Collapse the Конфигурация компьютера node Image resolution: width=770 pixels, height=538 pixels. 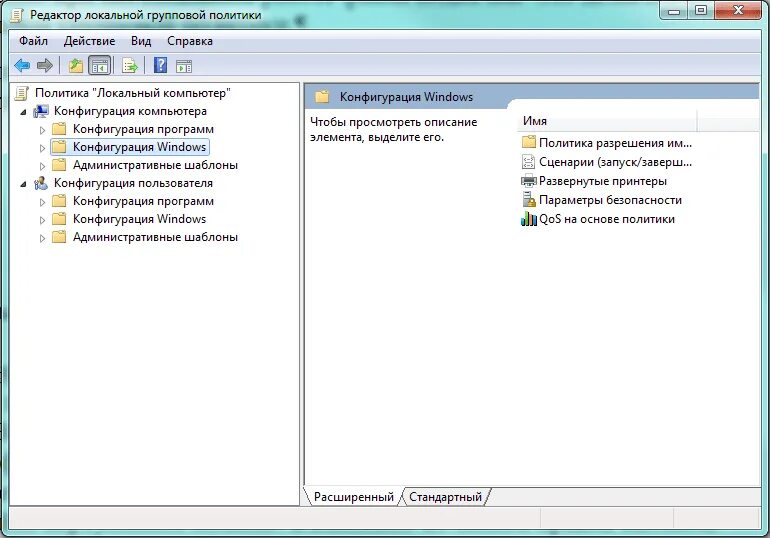(x=23, y=112)
